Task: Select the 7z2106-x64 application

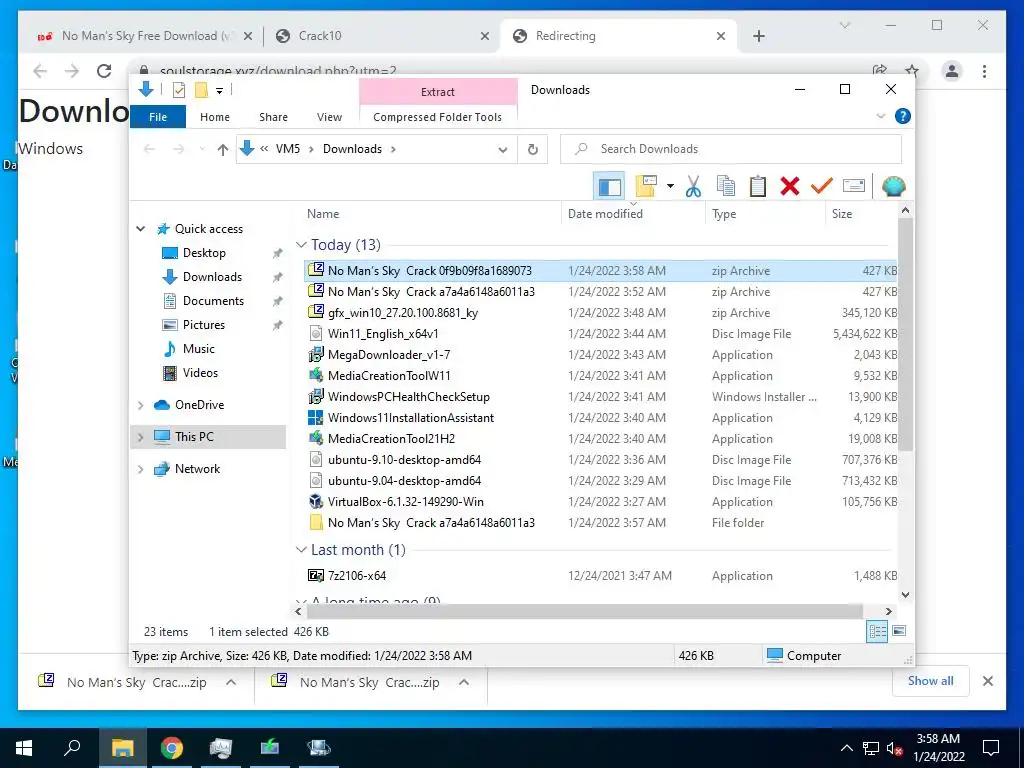Action: coord(601,576)
